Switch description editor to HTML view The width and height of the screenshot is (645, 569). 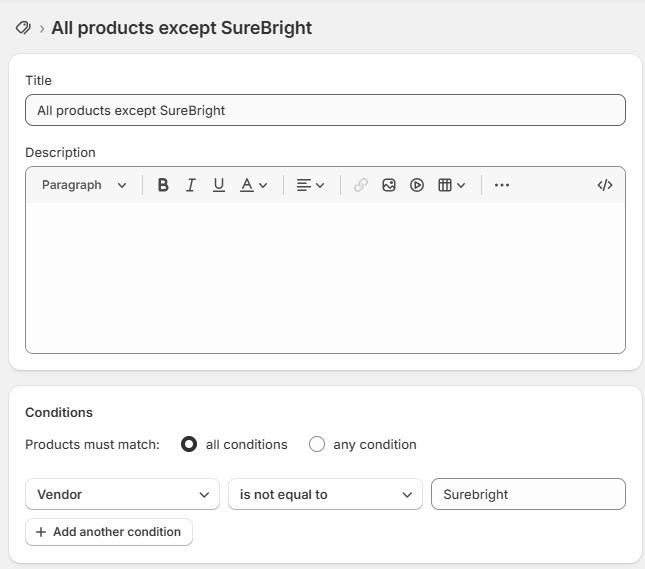605,185
